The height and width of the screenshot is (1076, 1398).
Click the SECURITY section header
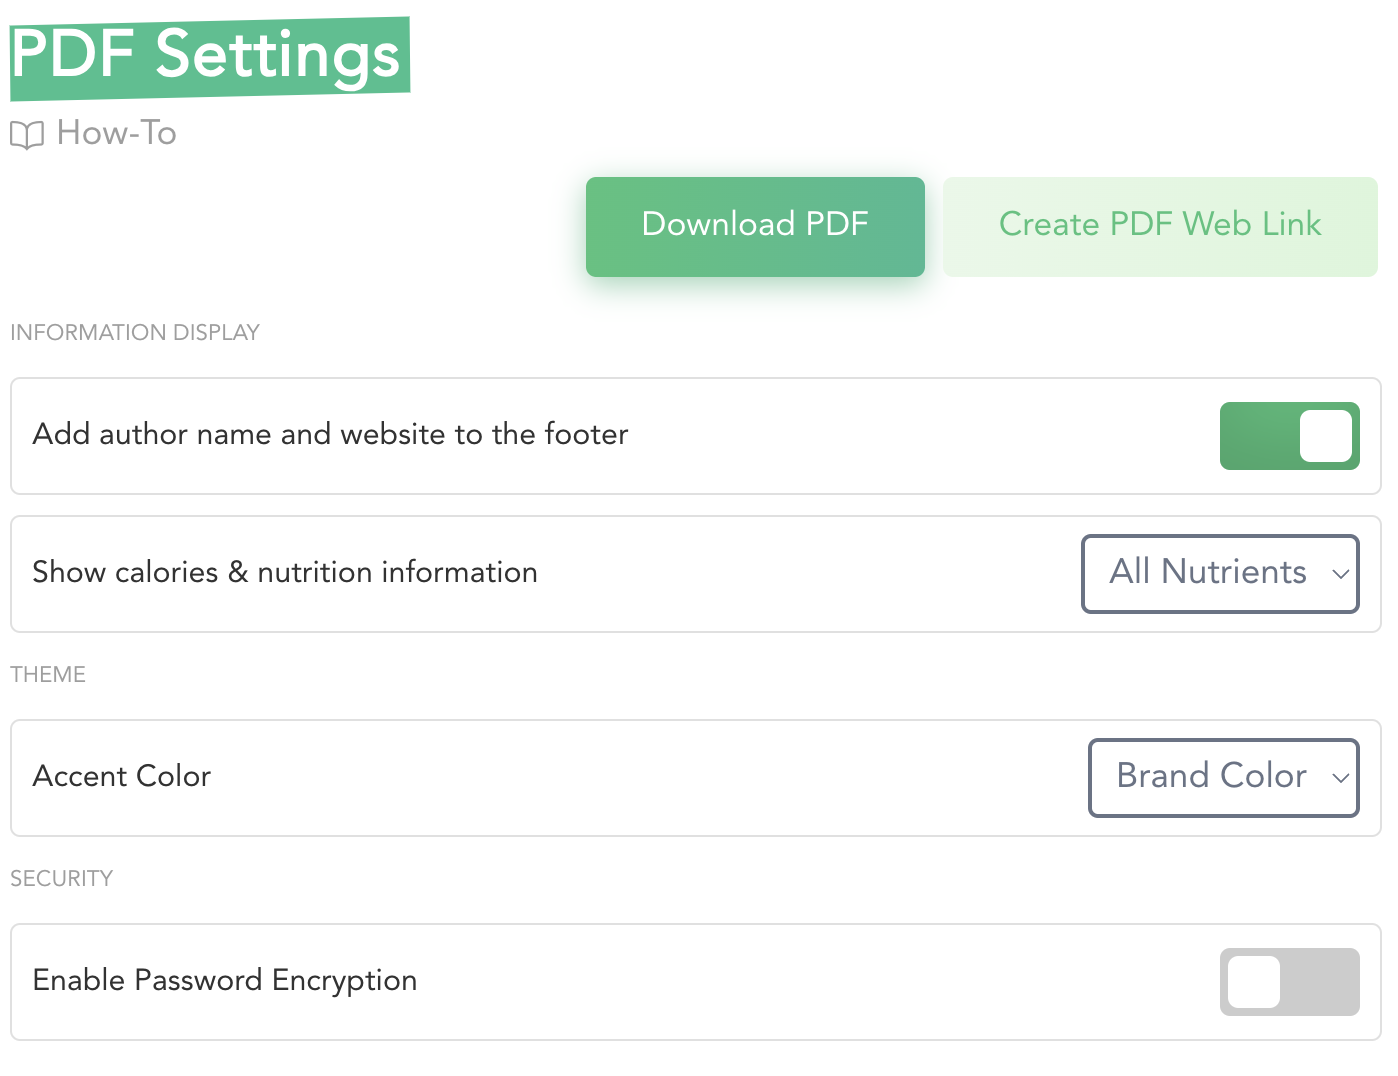tap(62, 879)
